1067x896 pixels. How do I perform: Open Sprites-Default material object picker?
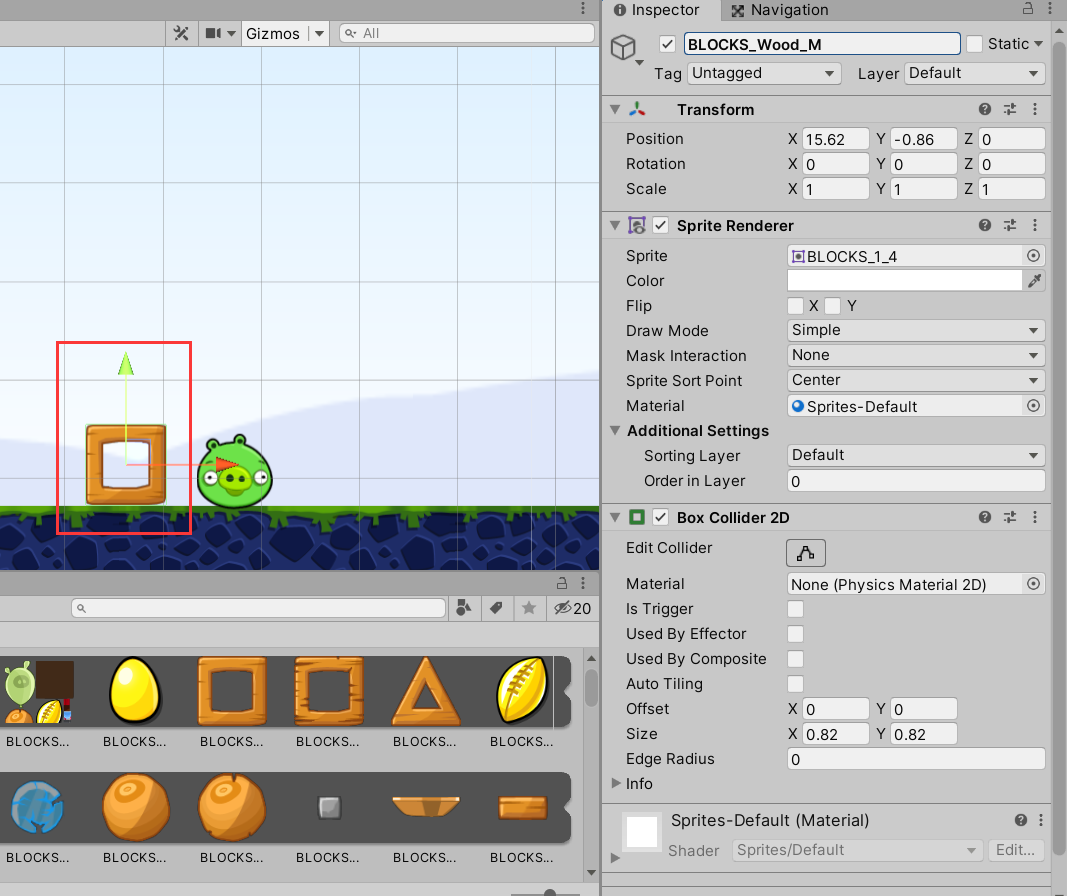[1033, 405]
